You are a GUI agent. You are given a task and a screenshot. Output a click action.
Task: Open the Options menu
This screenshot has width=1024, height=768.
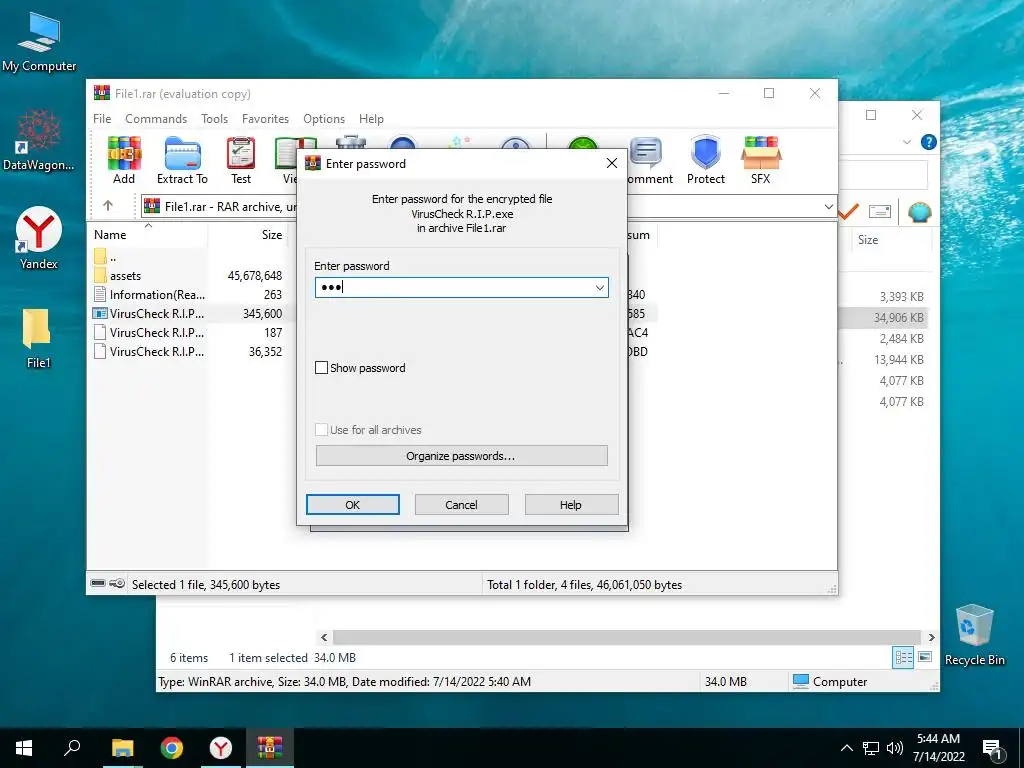tap(324, 119)
